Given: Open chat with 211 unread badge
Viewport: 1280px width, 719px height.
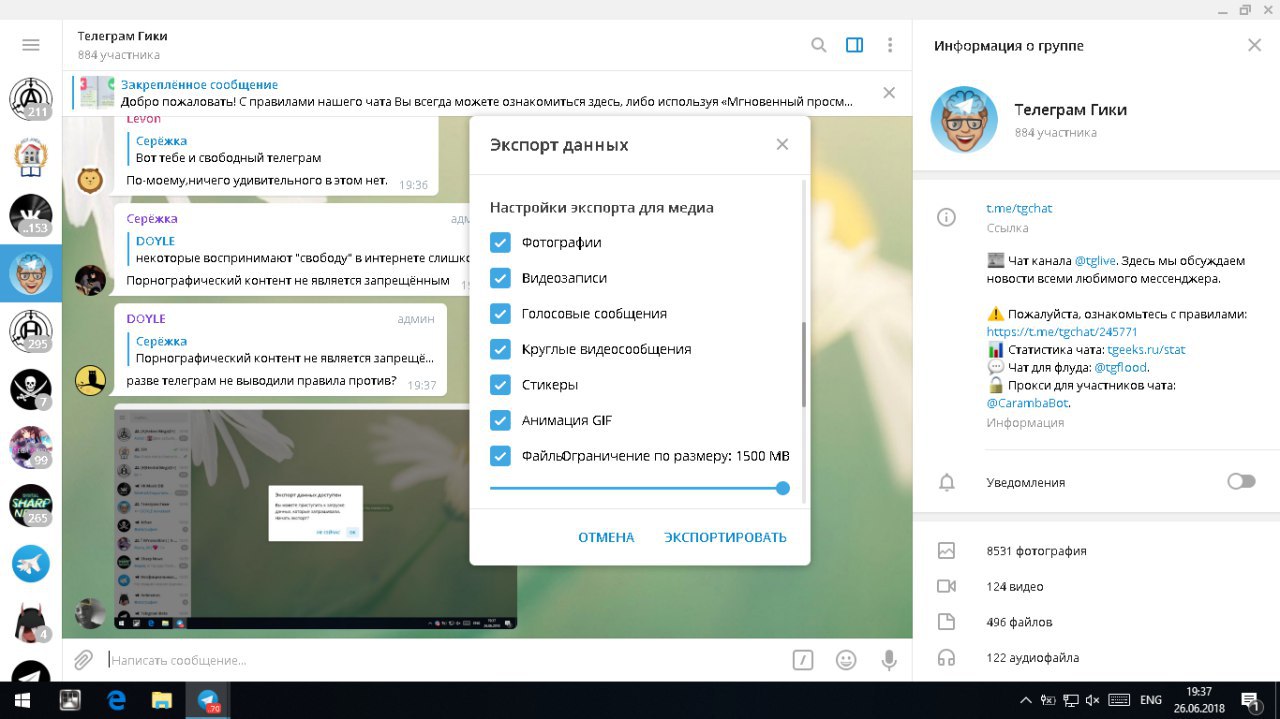Looking at the screenshot, I should pyautogui.click(x=30, y=98).
